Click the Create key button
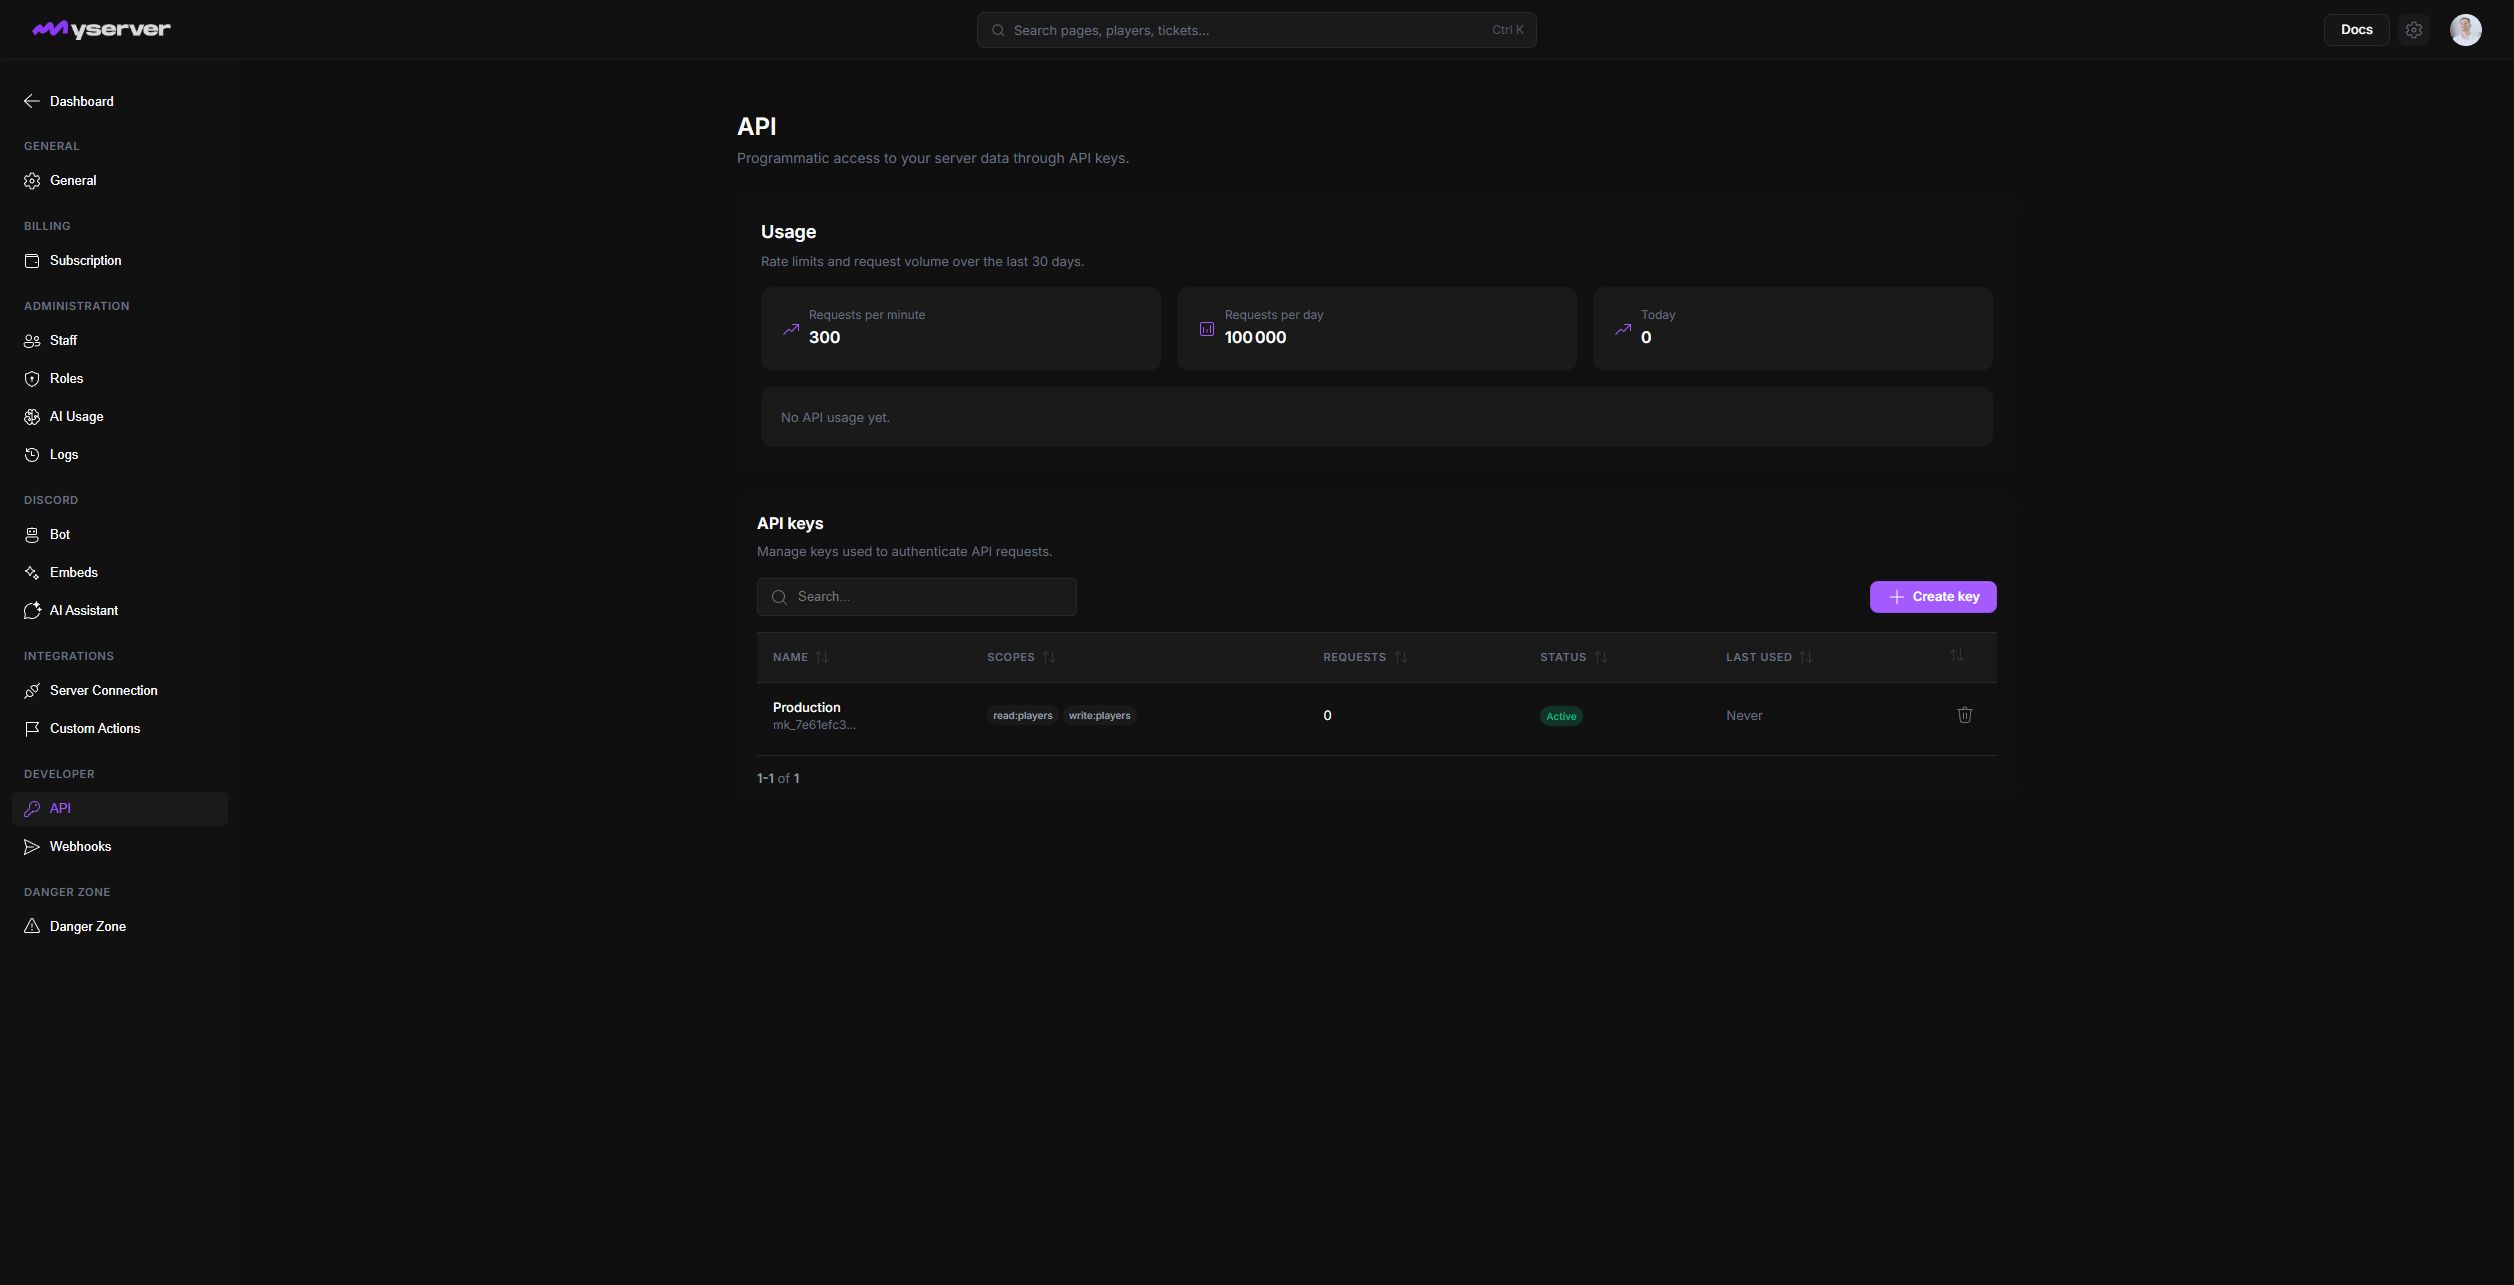Viewport: 2514px width, 1285px height. pyautogui.click(x=1932, y=597)
